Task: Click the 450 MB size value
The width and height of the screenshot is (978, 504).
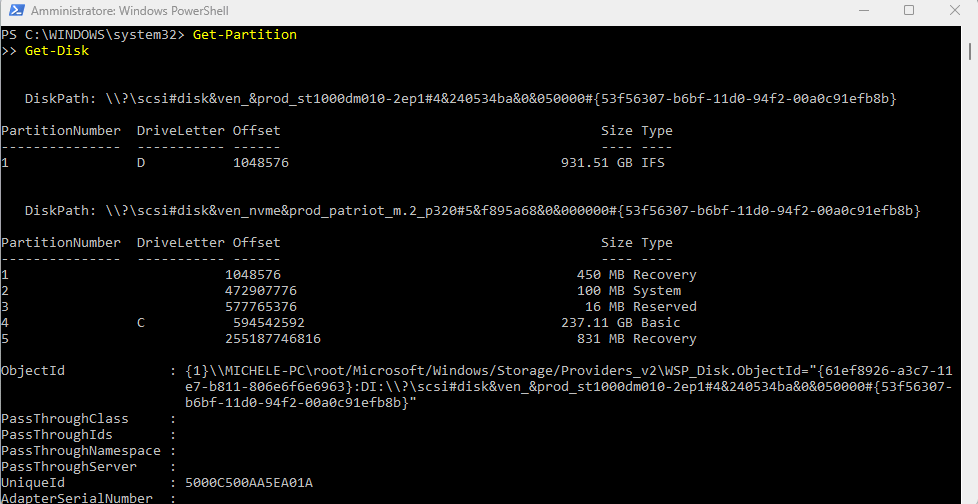Action: pos(601,274)
